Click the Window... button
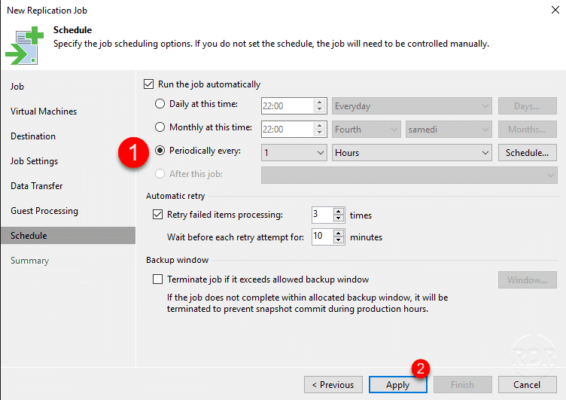 (527, 280)
